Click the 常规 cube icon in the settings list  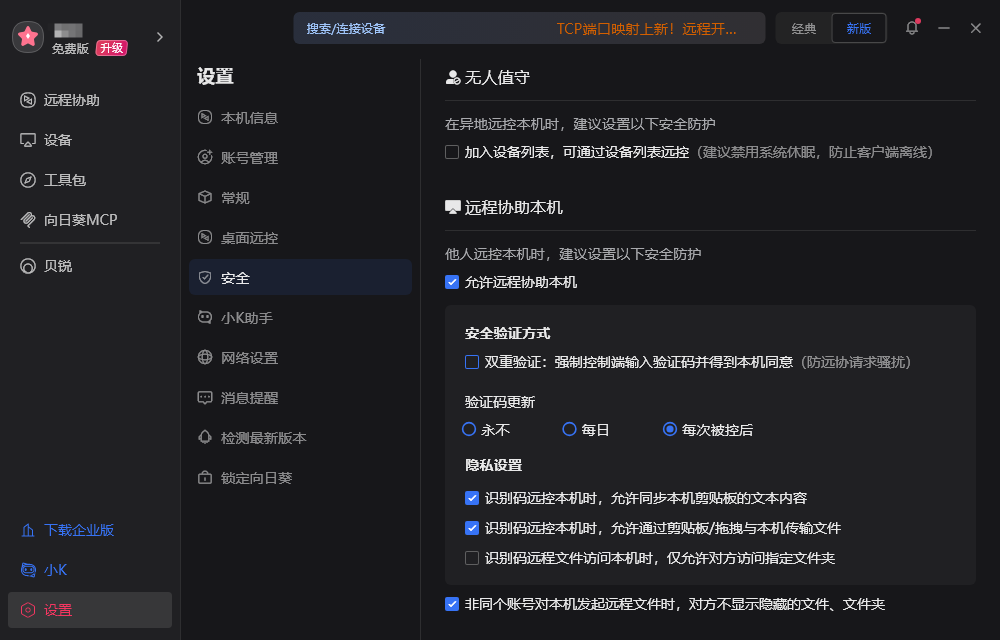coord(205,198)
